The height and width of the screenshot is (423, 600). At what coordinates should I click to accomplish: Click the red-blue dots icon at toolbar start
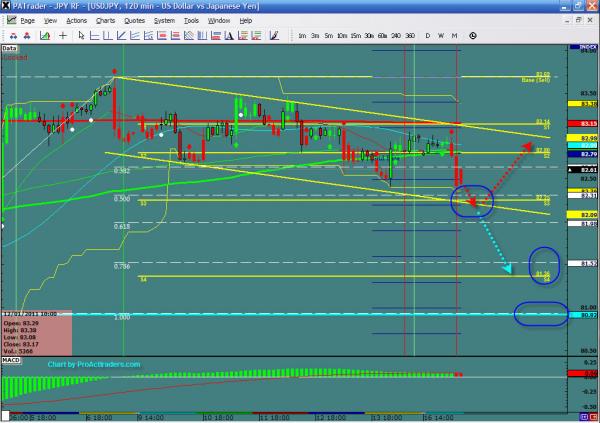pos(11,35)
